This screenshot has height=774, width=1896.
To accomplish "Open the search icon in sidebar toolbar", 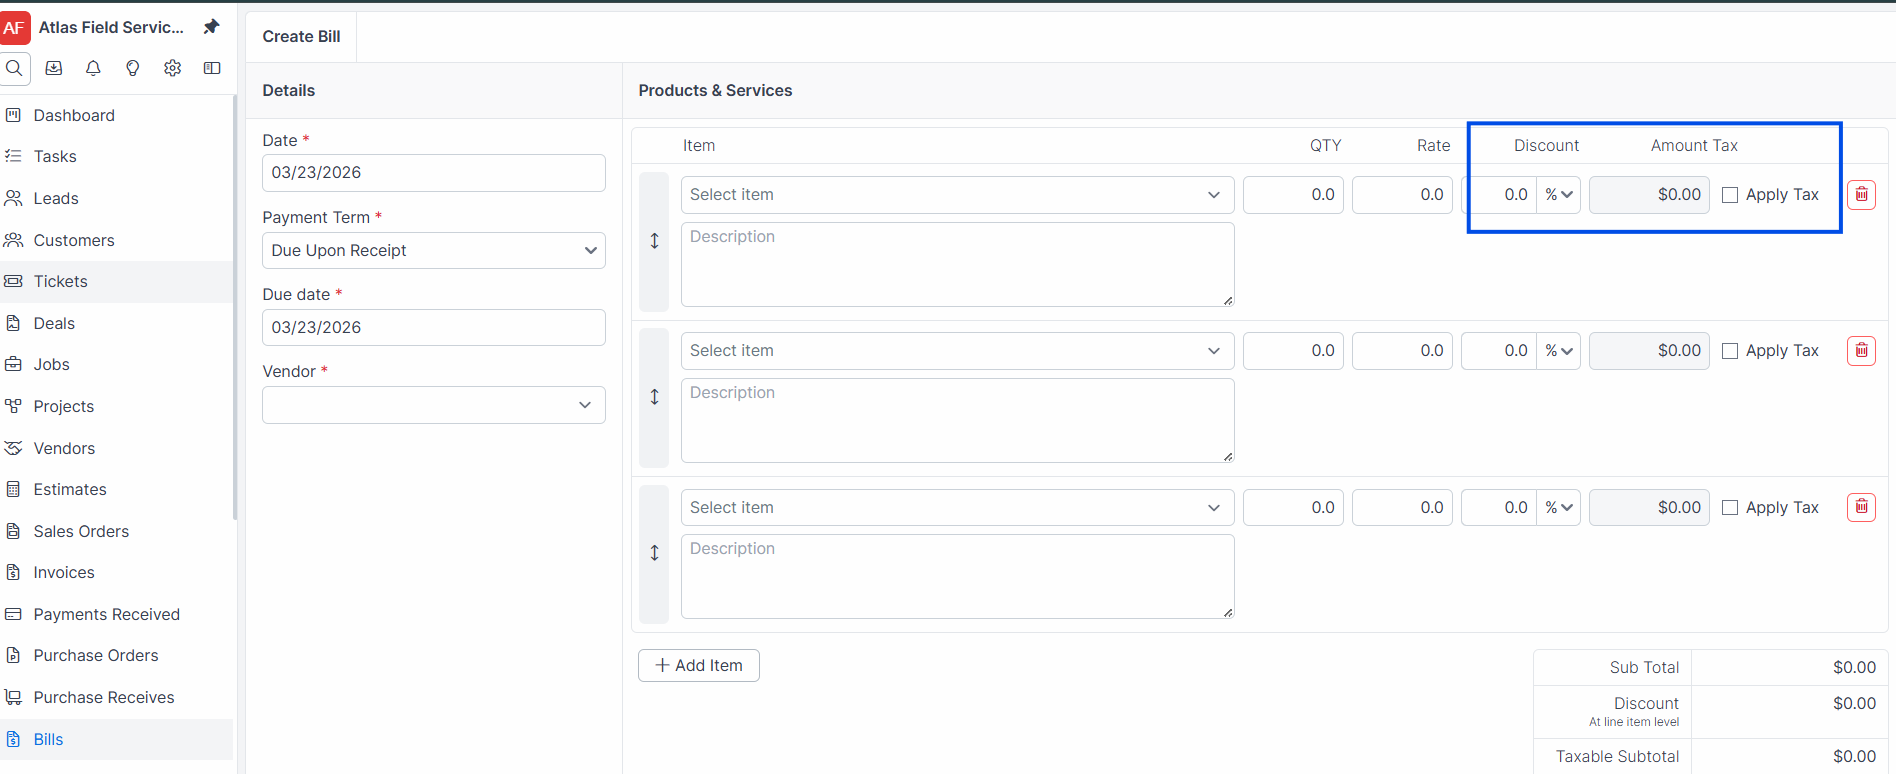I will pos(14,68).
